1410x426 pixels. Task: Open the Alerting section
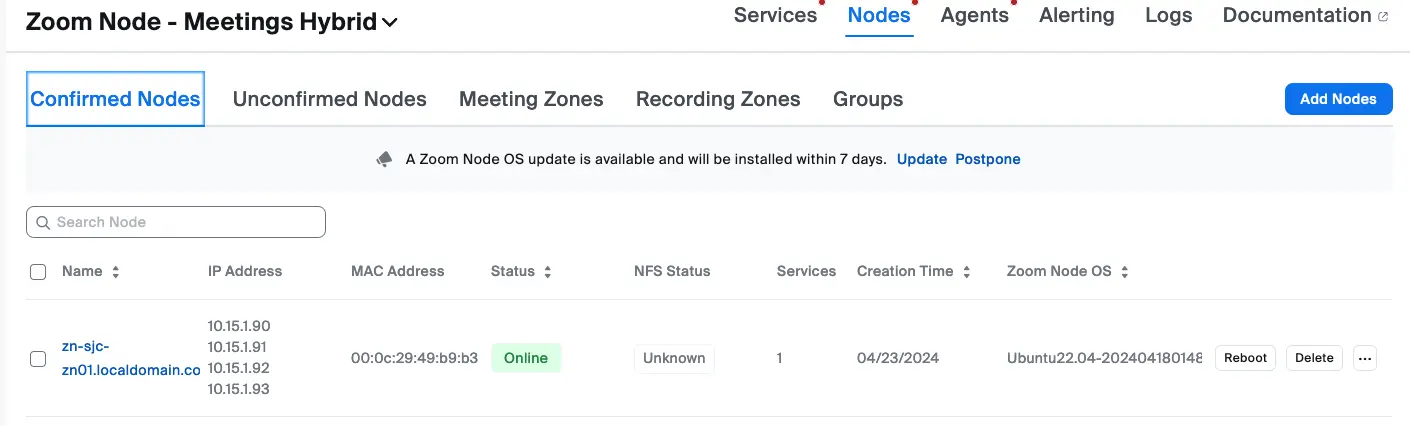[x=1076, y=15]
